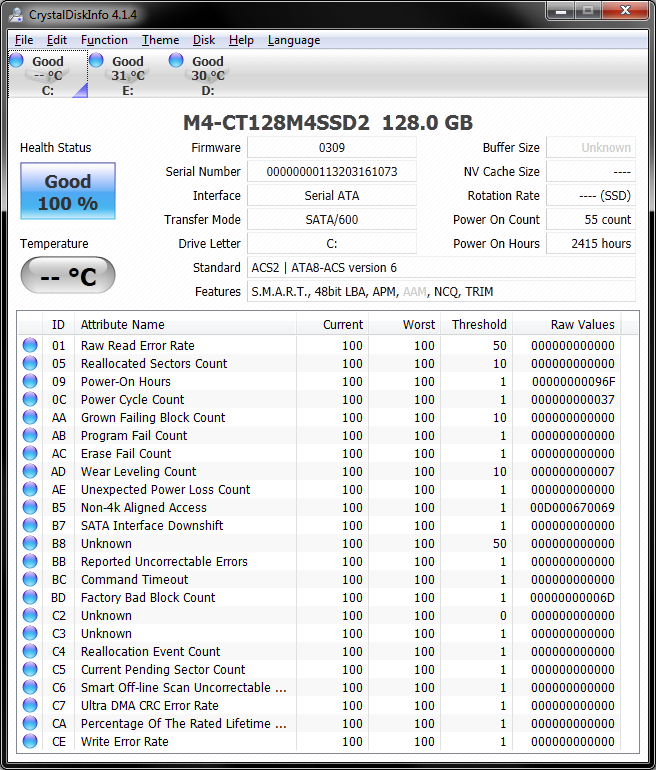Select the E: drive tab at 31 °C

point(128,75)
